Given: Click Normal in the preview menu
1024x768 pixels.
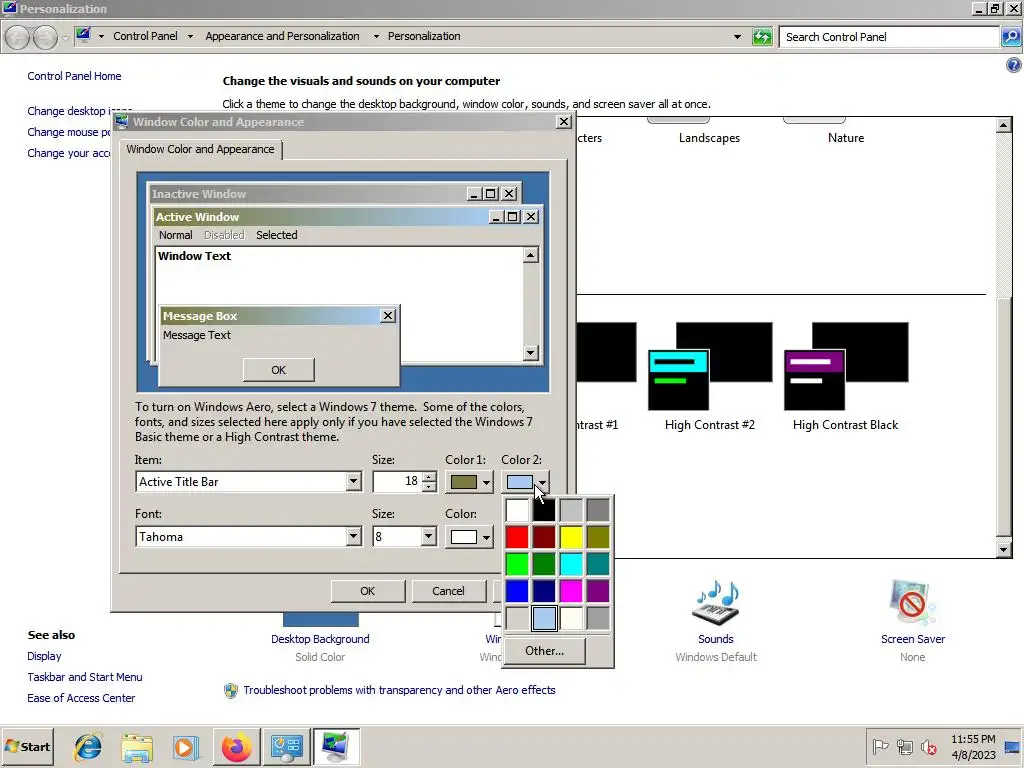Looking at the screenshot, I should (176, 235).
